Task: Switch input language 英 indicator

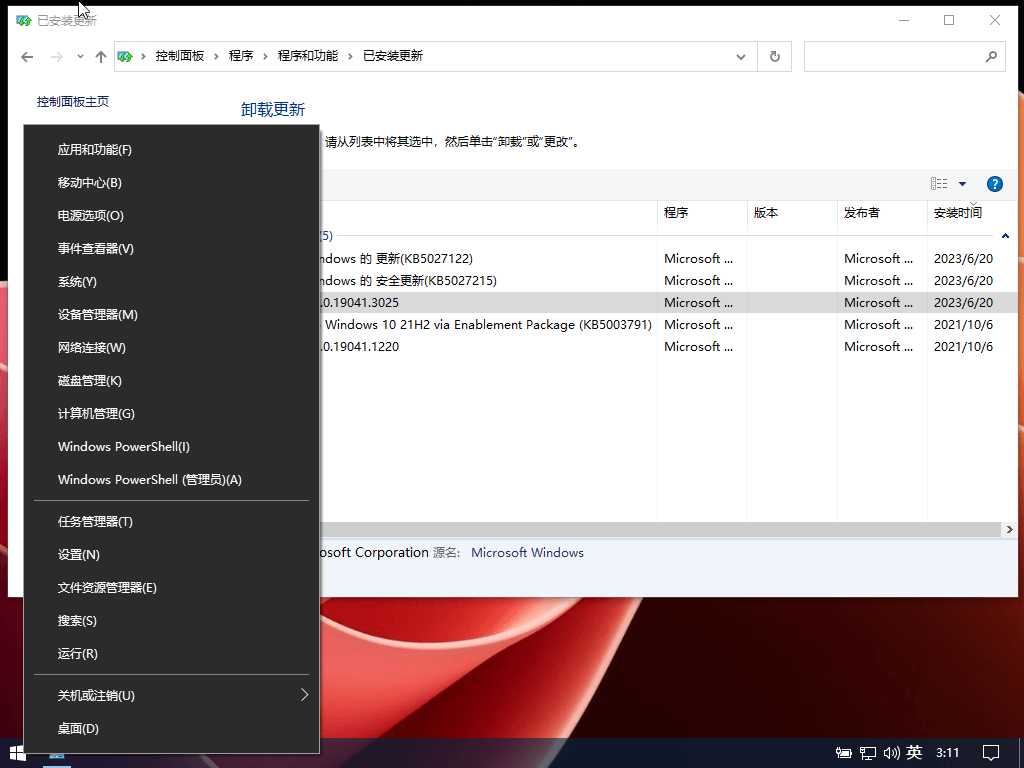Action: pyautogui.click(x=914, y=752)
